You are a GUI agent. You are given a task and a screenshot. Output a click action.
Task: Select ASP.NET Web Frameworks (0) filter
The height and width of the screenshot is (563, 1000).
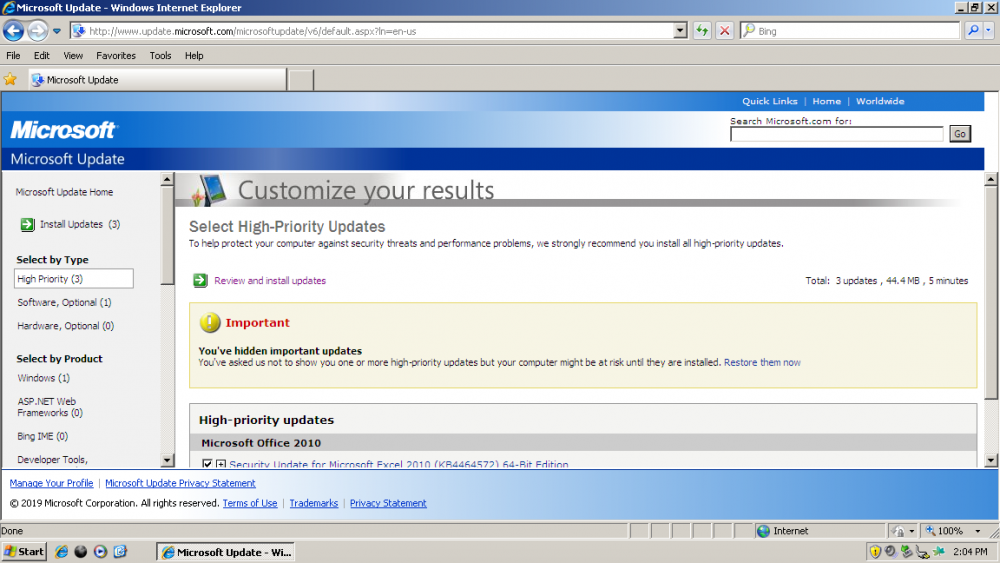coord(50,407)
